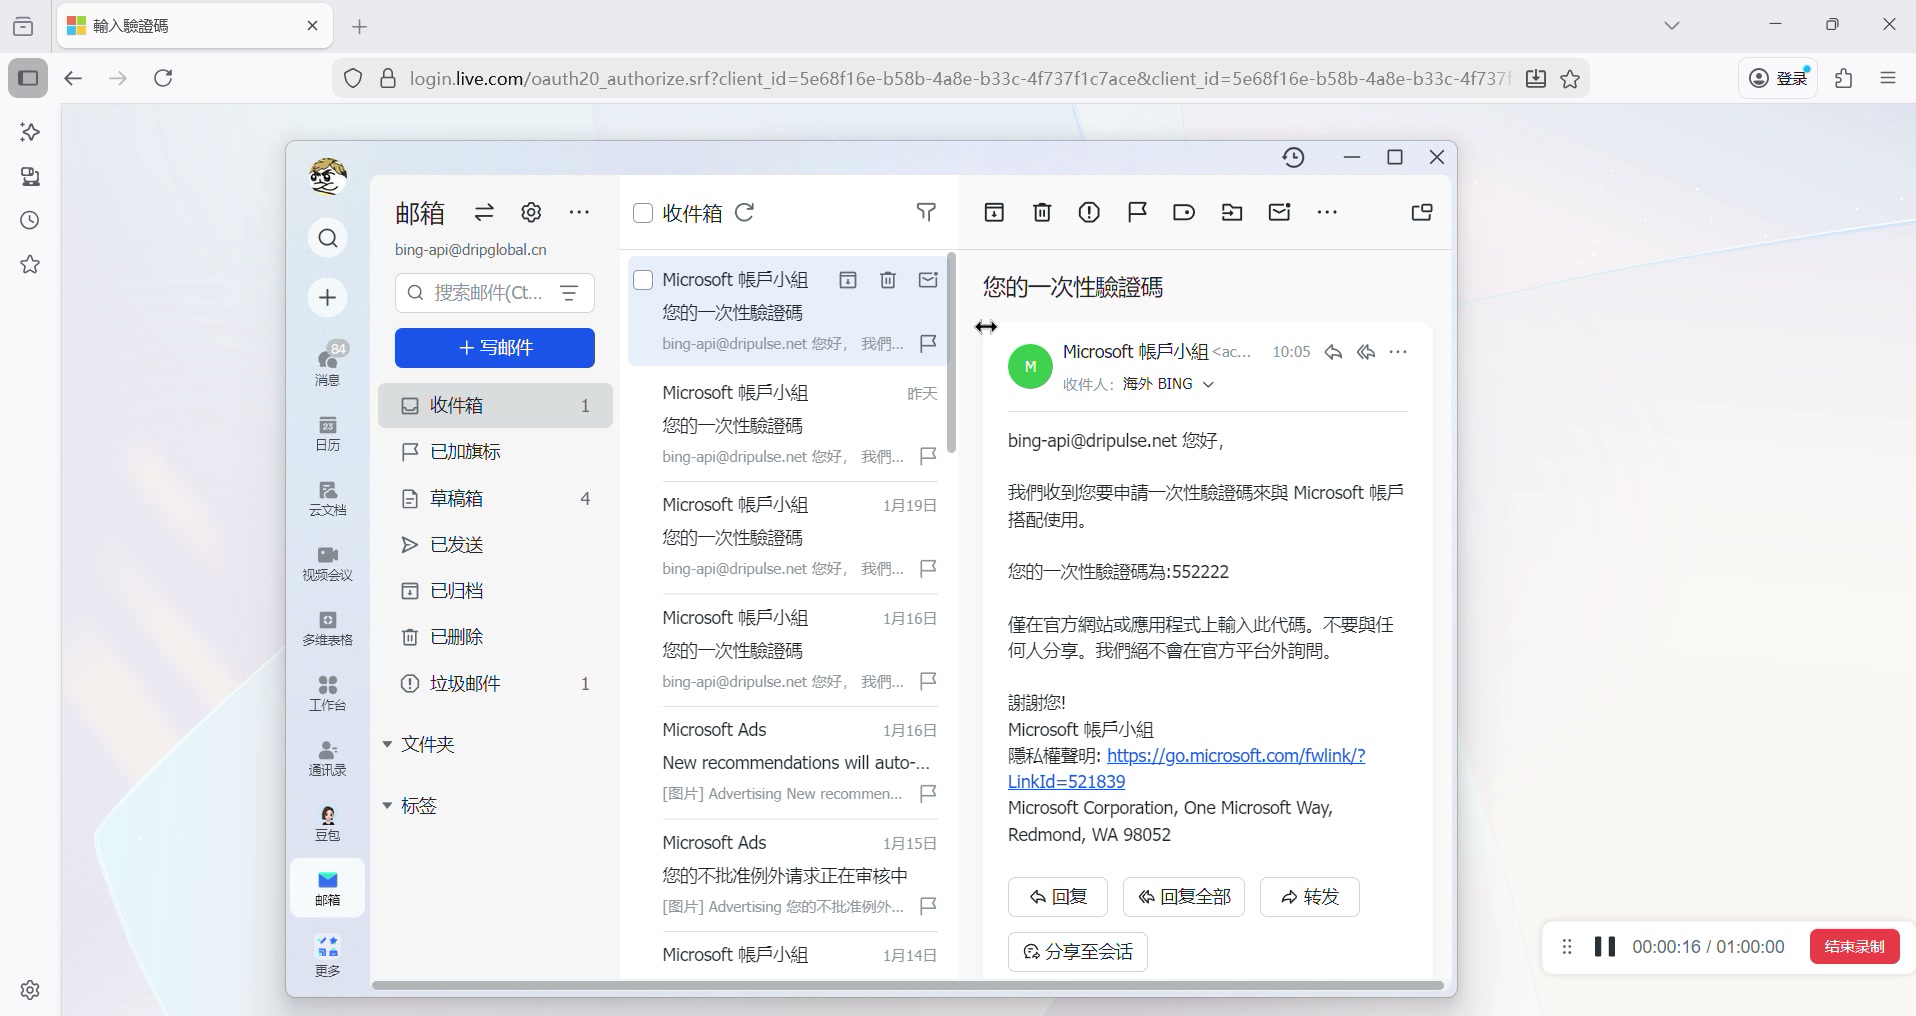1916x1016 pixels.
Task: Mark open mail unread via toolbar envelope
Action: tap(1279, 212)
